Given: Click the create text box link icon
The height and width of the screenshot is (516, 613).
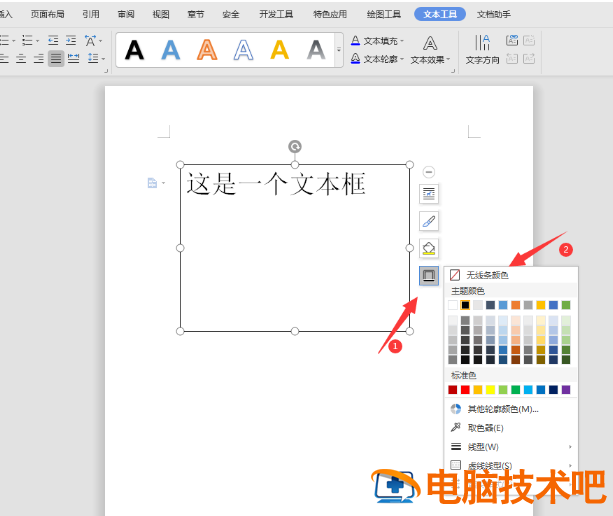Looking at the screenshot, I should coord(512,40).
